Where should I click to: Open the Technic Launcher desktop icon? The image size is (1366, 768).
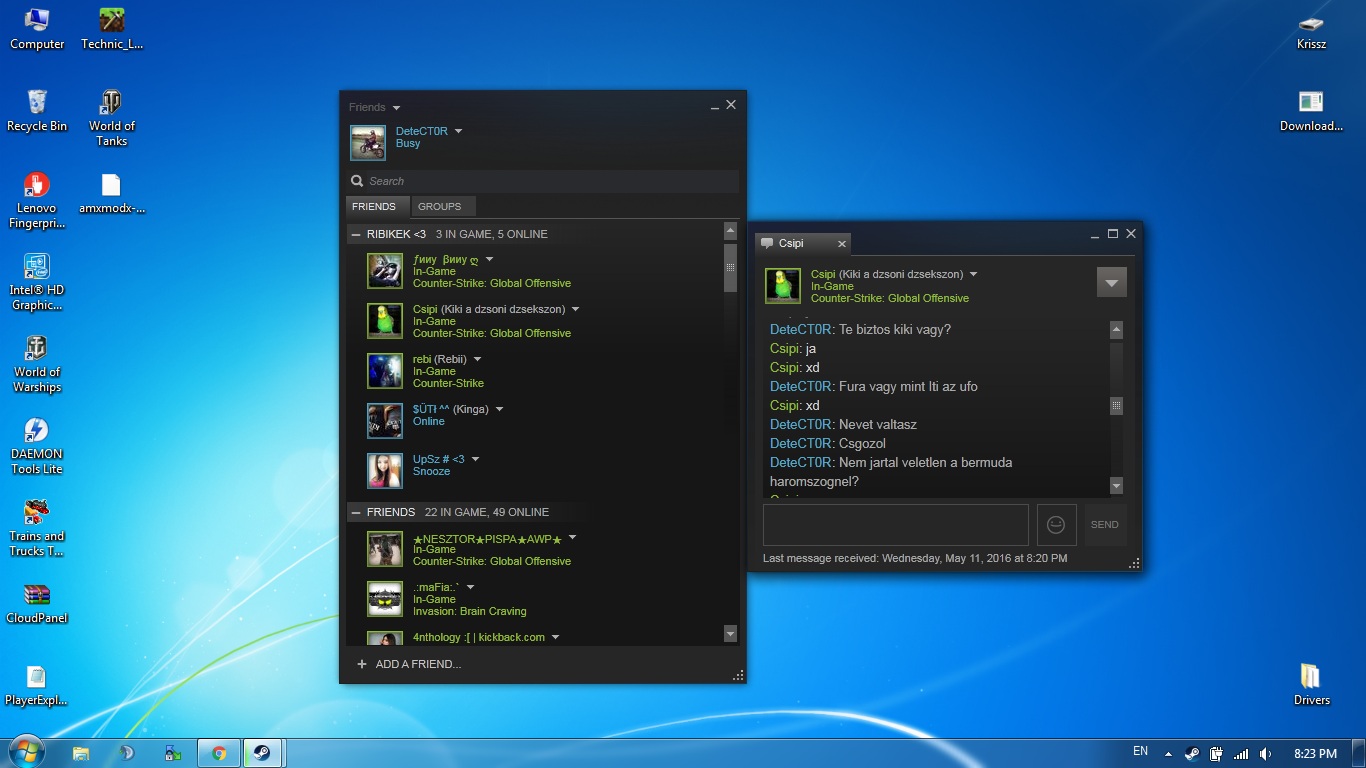(111, 29)
